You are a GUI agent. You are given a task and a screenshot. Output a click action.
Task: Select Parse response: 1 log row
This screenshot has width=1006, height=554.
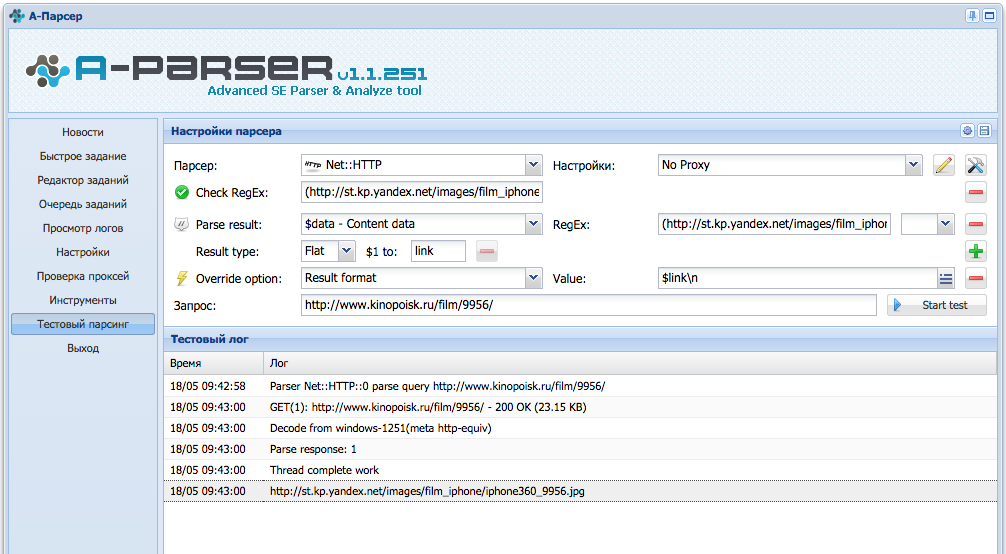pos(581,449)
